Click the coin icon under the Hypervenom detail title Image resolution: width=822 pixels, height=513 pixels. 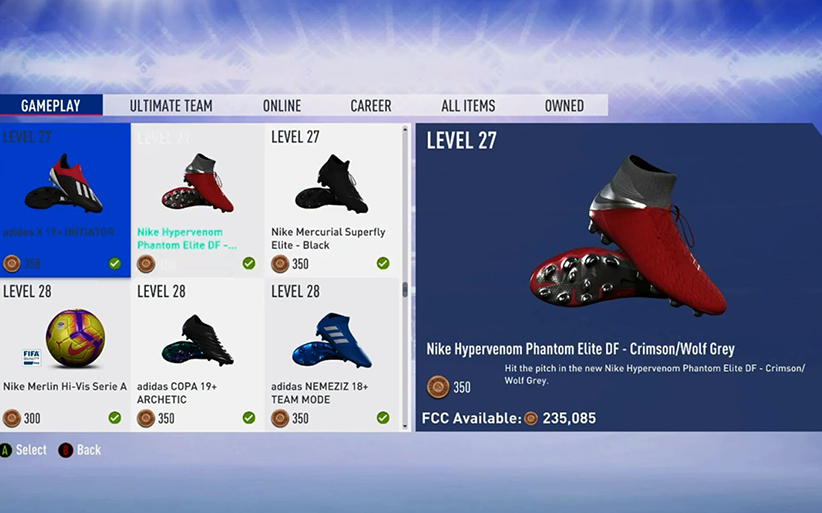438,387
